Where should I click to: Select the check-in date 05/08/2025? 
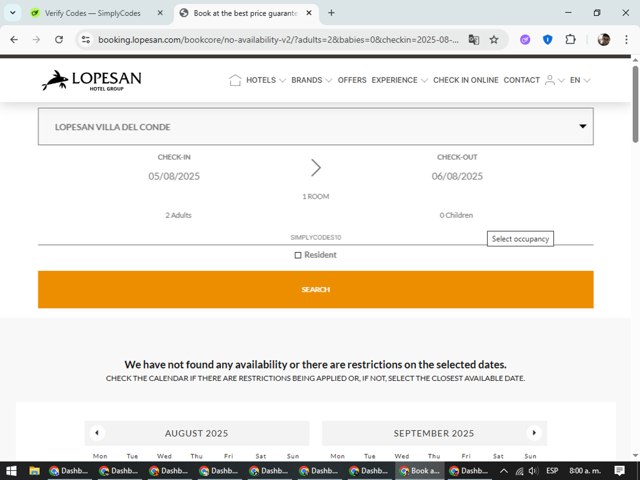click(174, 176)
